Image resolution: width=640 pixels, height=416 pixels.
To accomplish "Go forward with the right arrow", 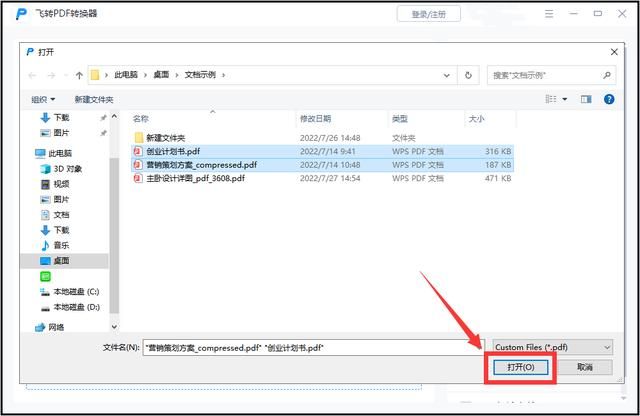I will (51, 75).
